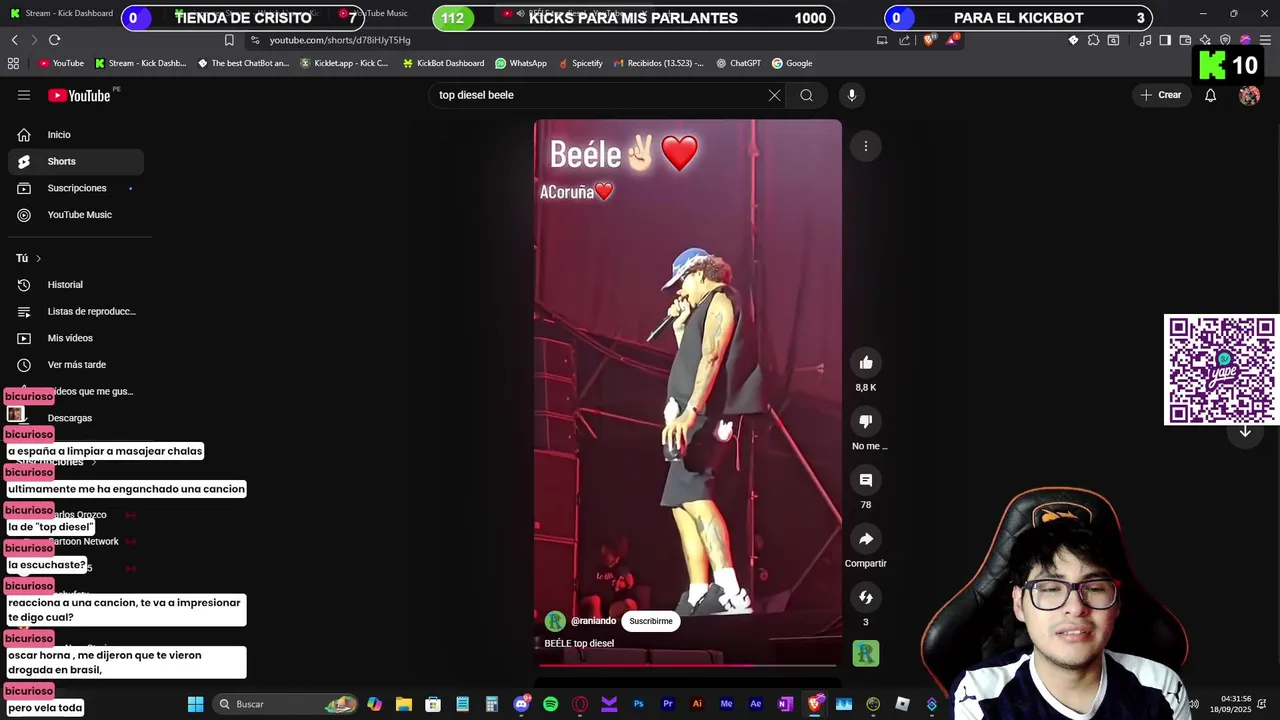Open the Windows Start button
This screenshot has height=720, width=1280.
(x=196, y=704)
